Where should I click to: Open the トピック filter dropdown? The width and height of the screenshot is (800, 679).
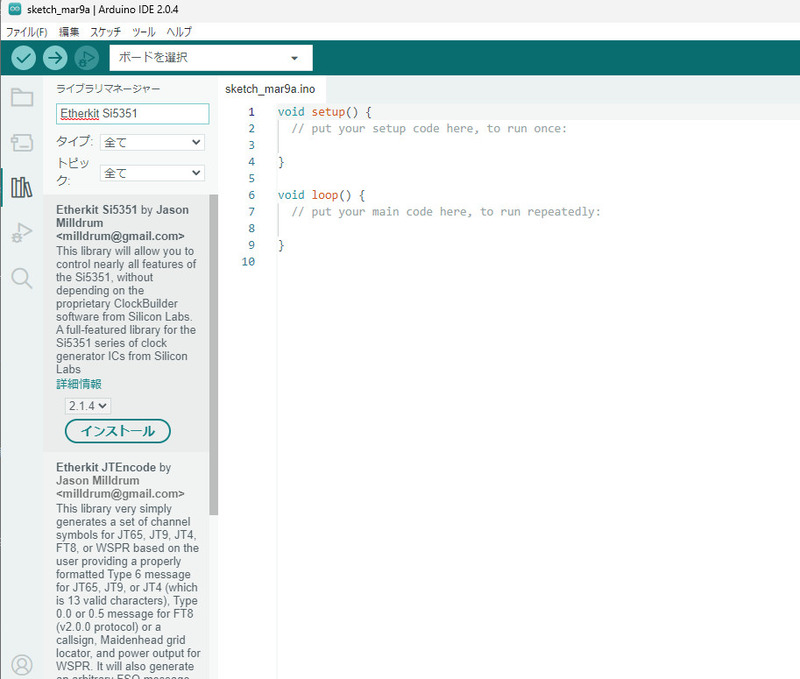(x=152, y=173)
